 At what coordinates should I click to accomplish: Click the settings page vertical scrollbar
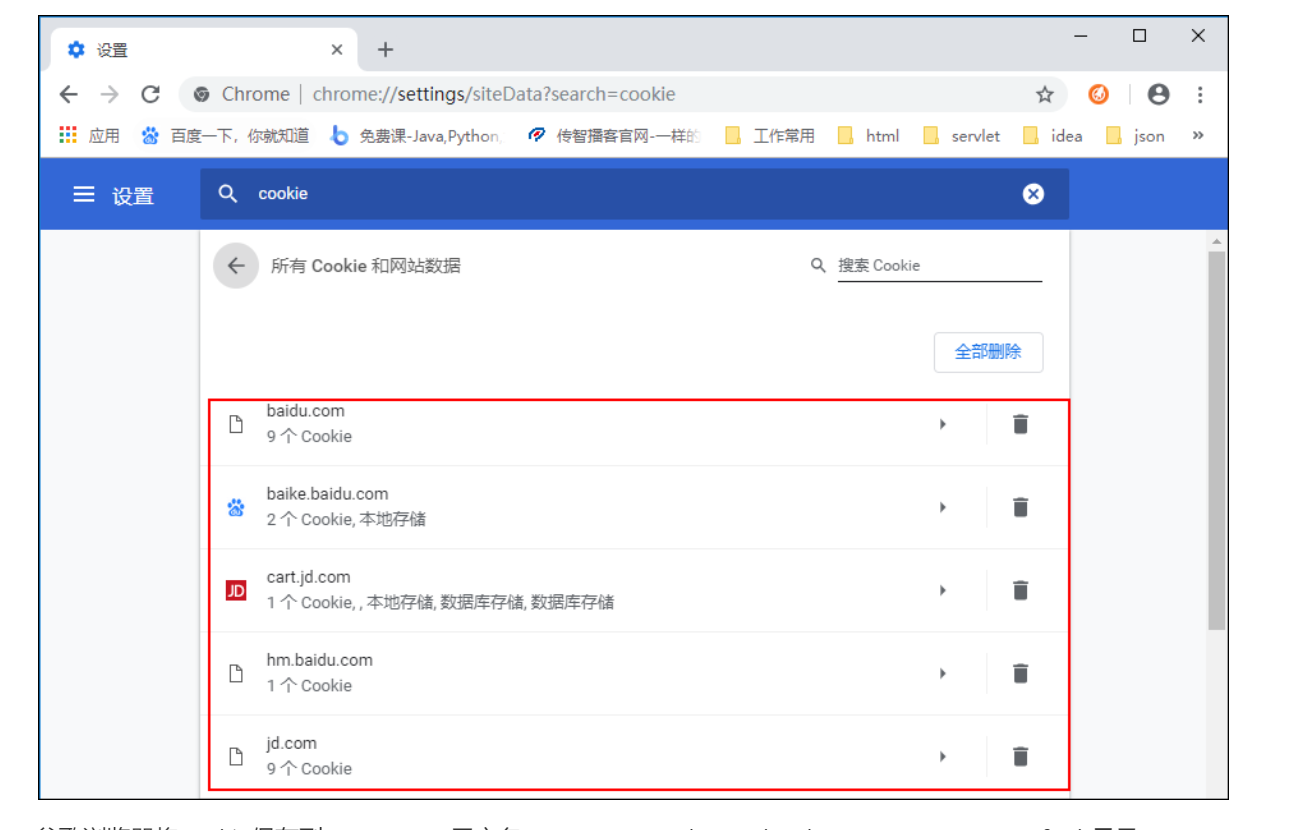point(1216,440)
